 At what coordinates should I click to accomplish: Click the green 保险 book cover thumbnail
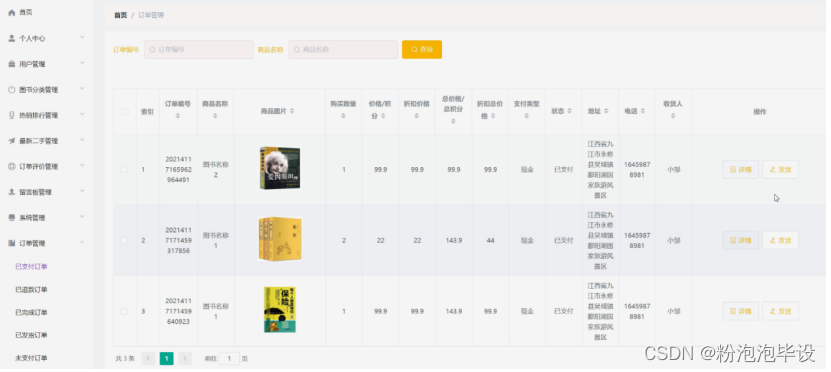tap(280, 310)
